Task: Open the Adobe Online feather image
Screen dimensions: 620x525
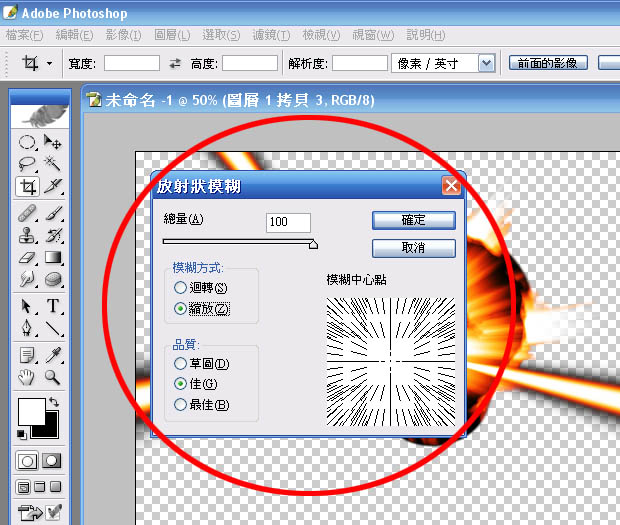Action: [x=40, y=116]
